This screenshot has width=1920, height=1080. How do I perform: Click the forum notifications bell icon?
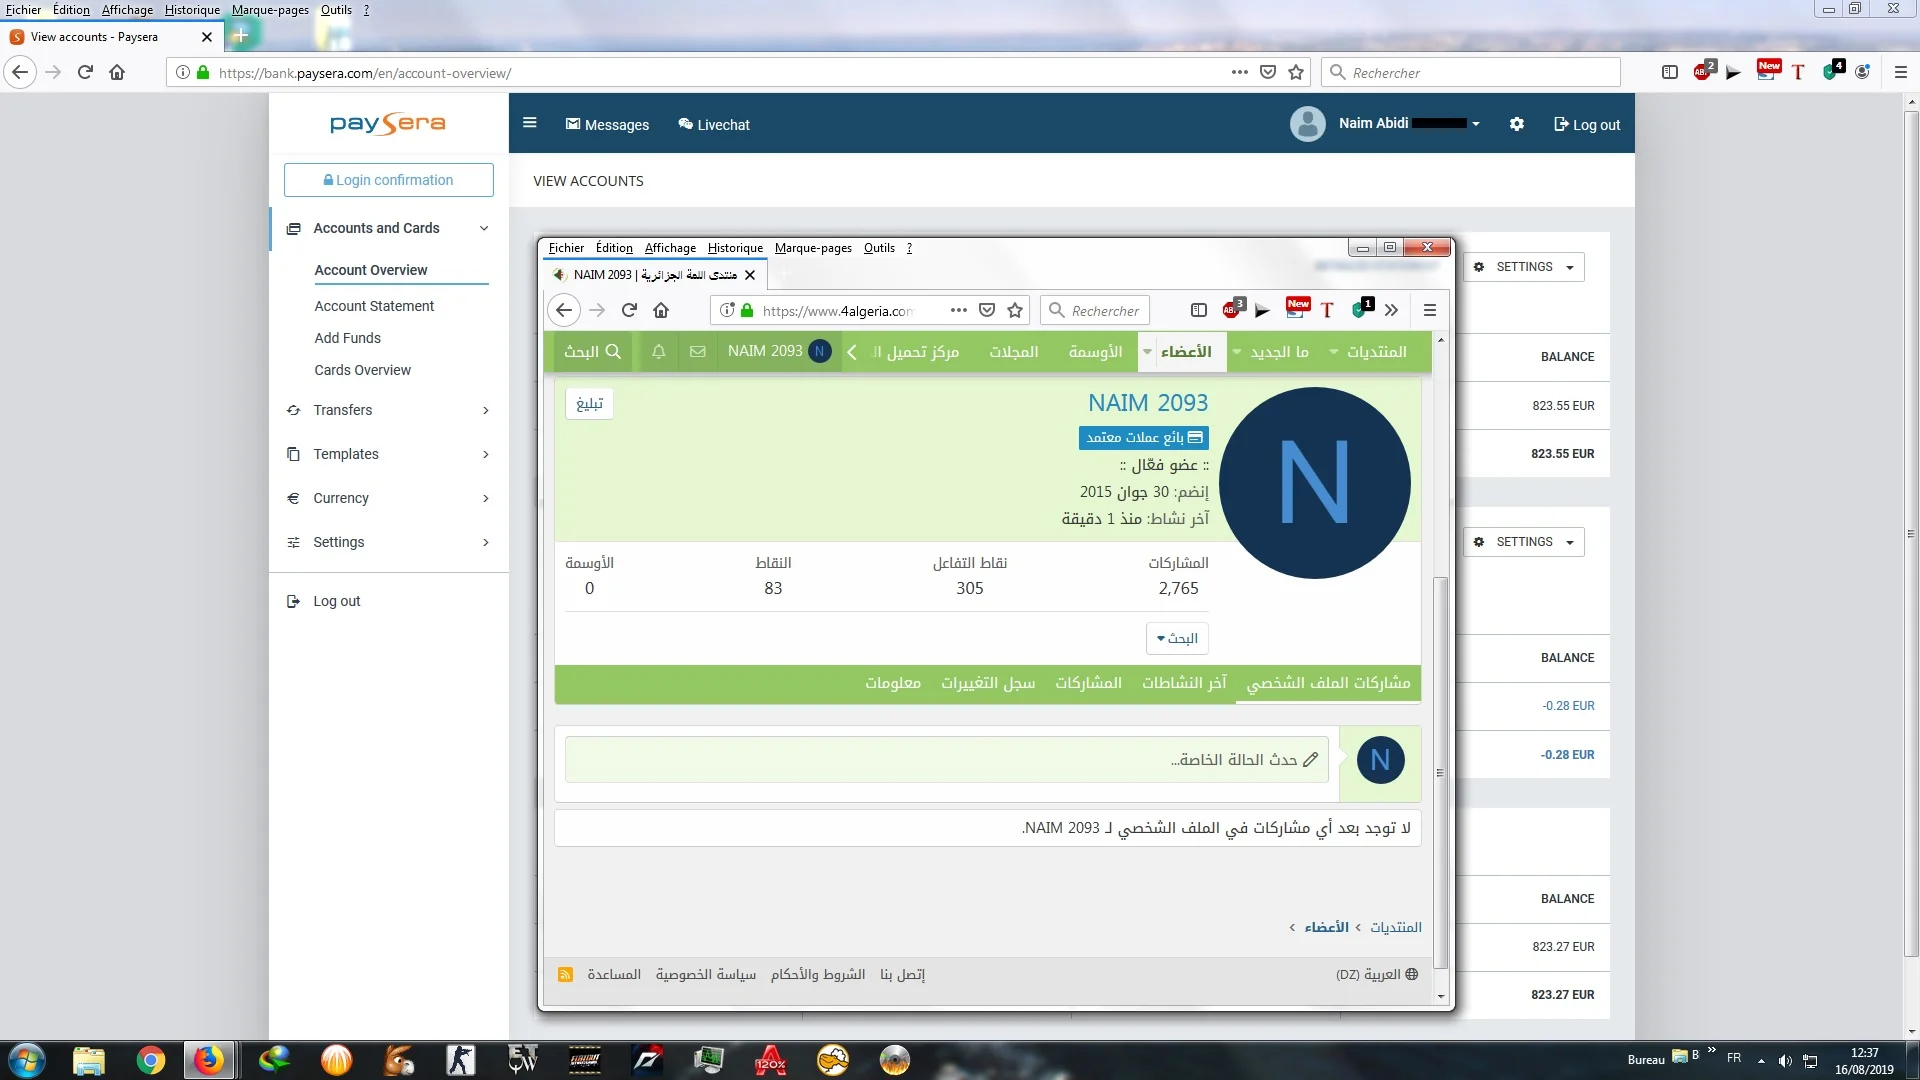click(658, 352)
